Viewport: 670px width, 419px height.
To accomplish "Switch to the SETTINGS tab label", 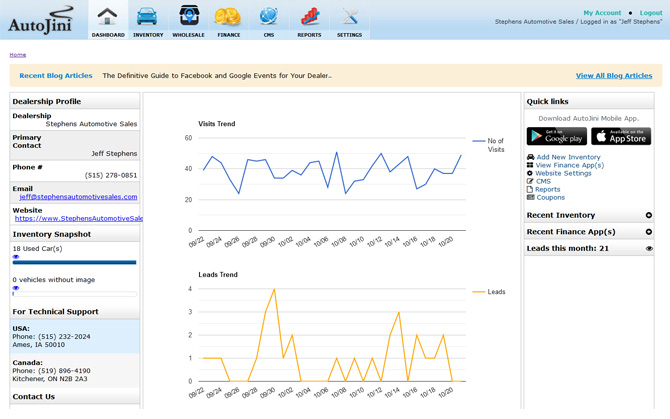I will pyautogui.click(x=350, y=35).
